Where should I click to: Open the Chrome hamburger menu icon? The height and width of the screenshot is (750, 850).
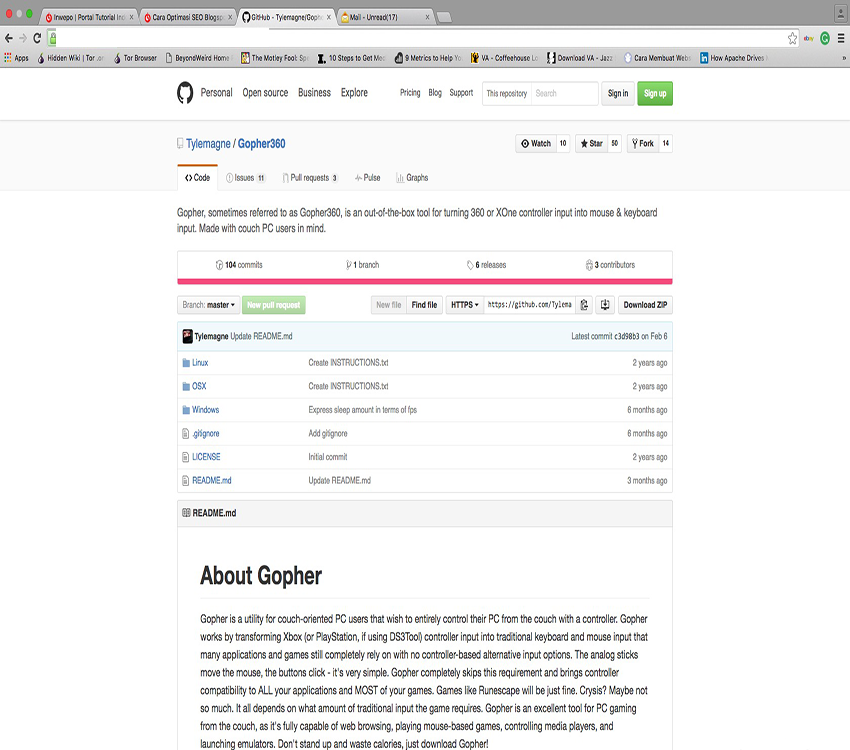point(841,38)
